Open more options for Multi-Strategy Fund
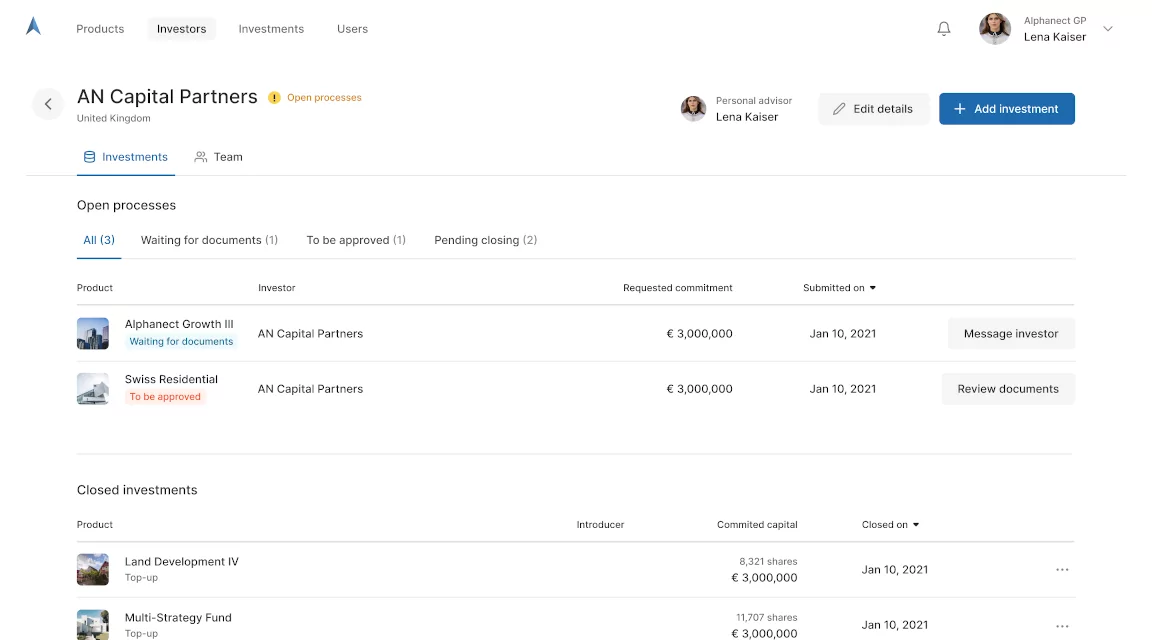 1062,626
